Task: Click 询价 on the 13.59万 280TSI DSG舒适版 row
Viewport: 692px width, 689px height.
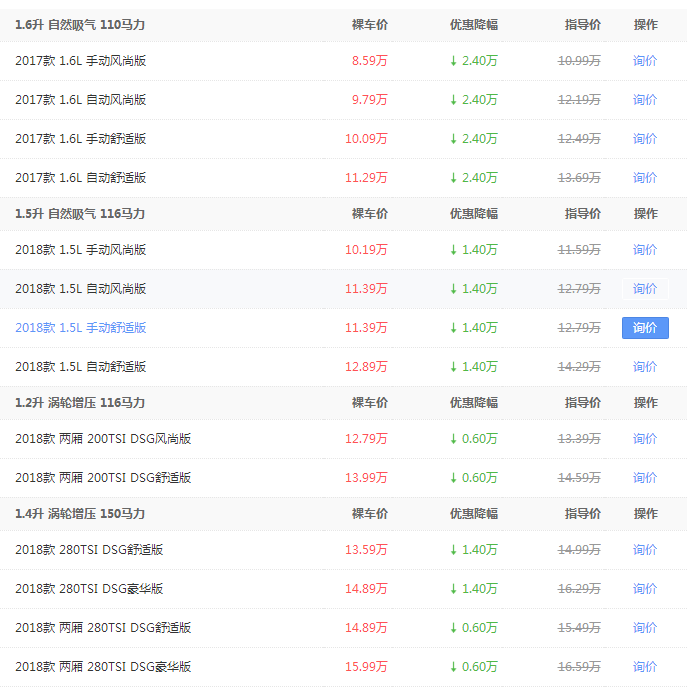Action: (645, 550)
